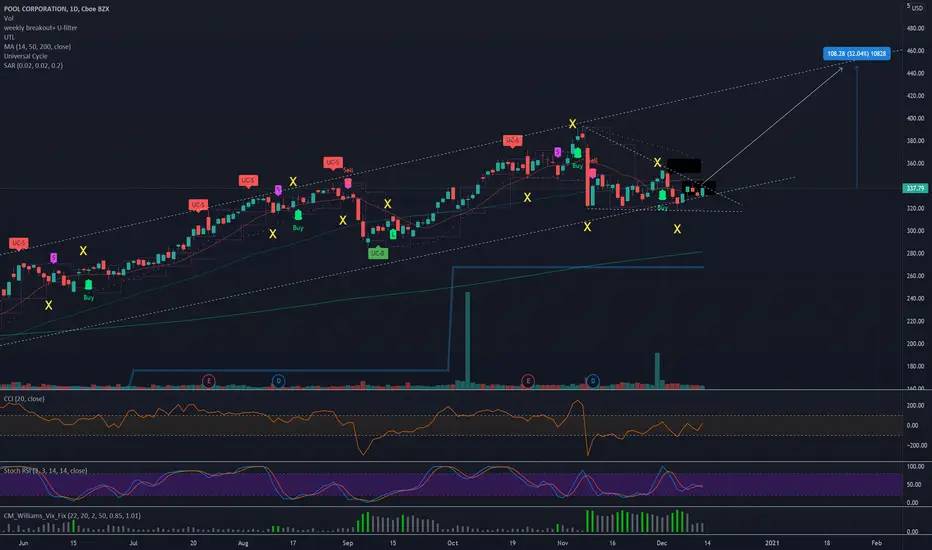Click the Stoch RSI pane label

tap(45, 471)
